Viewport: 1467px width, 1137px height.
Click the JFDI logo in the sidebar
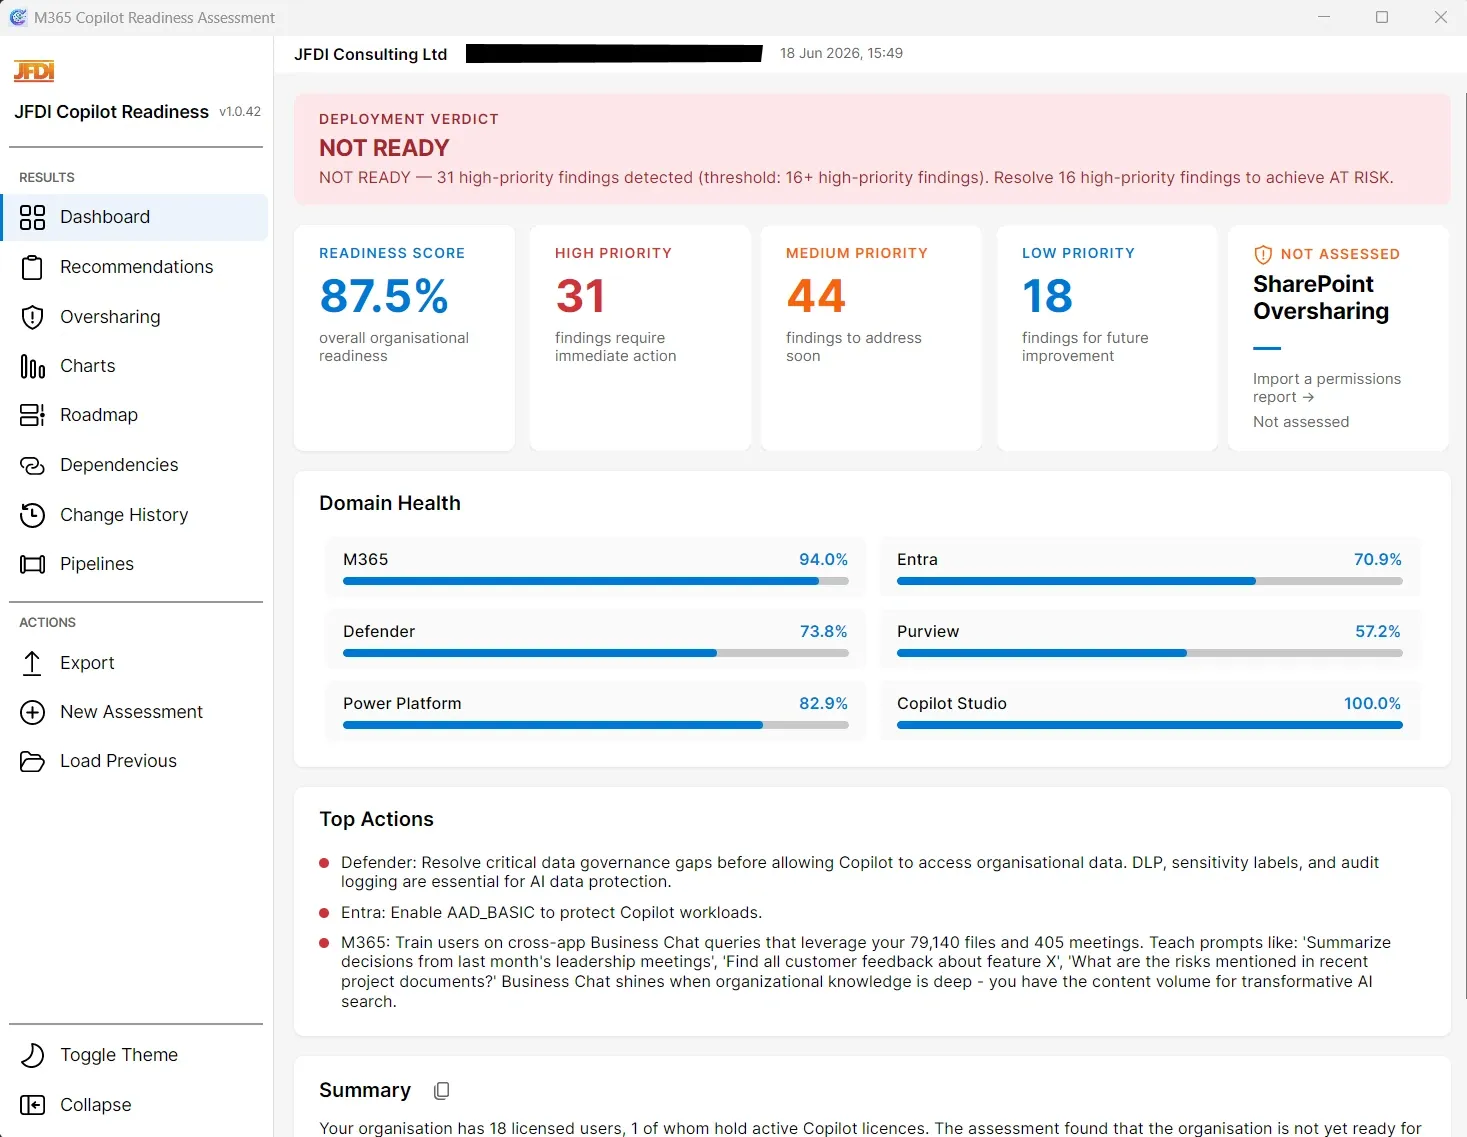[x=34, y=71]
